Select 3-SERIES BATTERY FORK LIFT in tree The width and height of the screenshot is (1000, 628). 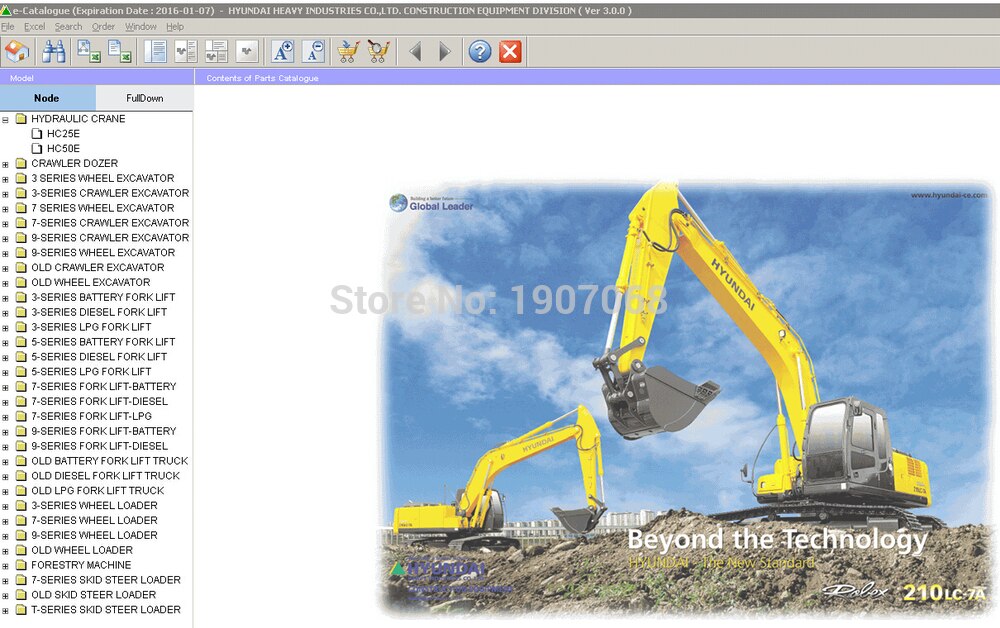click(103, 297)
